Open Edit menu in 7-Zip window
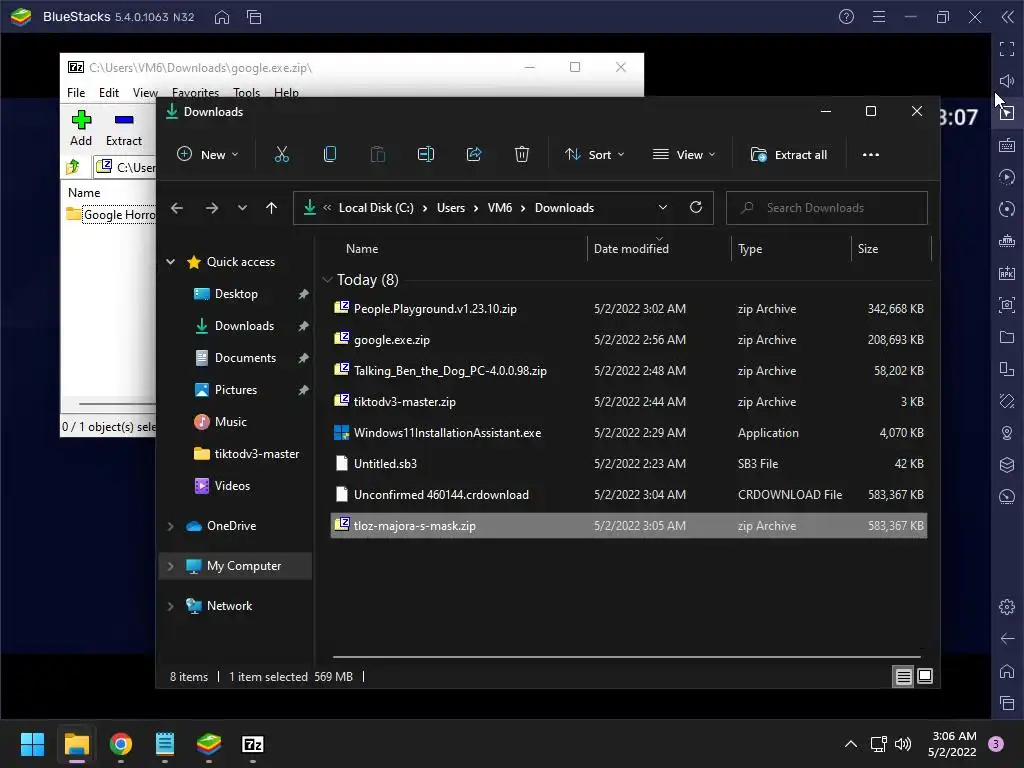This screenshot has height=768, width=1024. (108, 93)
